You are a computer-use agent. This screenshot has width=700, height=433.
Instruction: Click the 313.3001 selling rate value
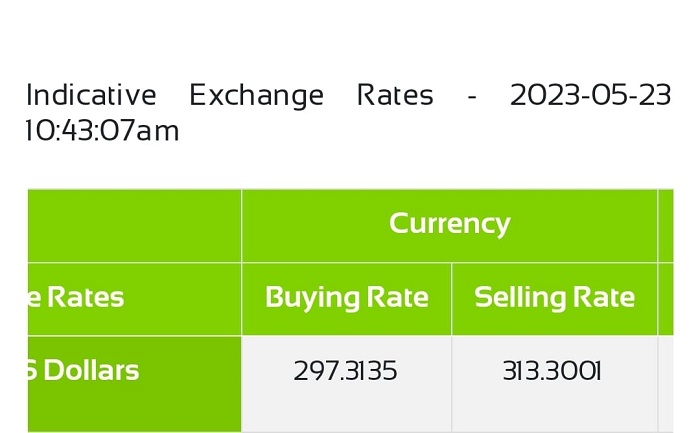(x=552, y=371)
